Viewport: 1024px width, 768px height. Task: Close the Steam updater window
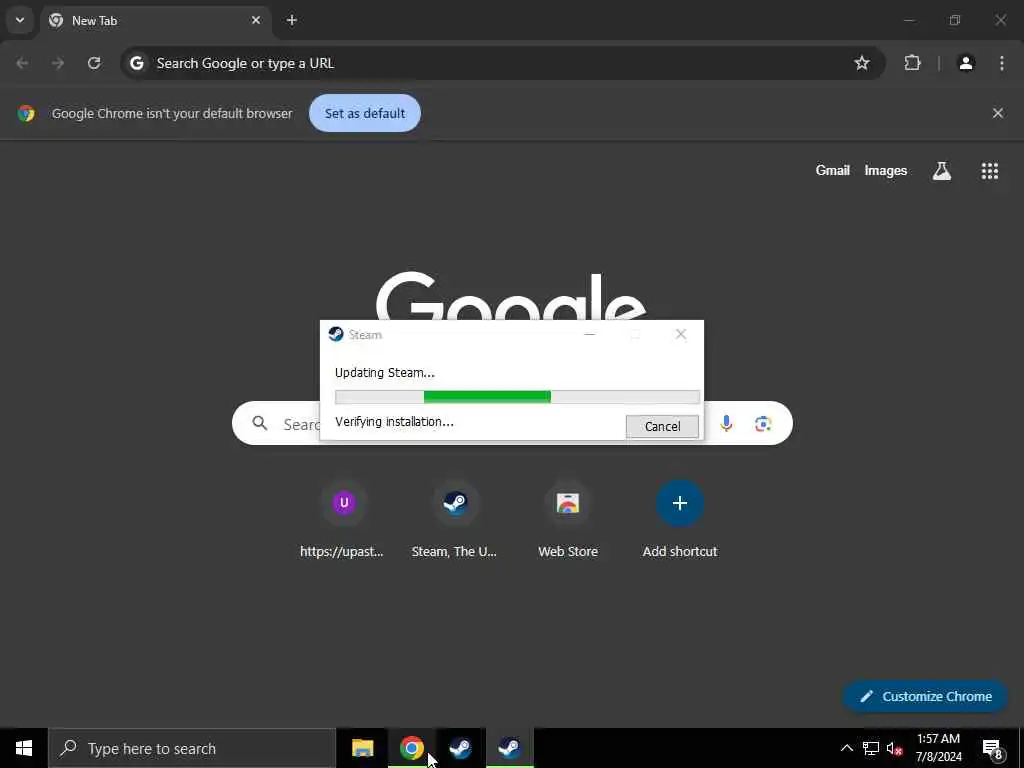point(681,334)
